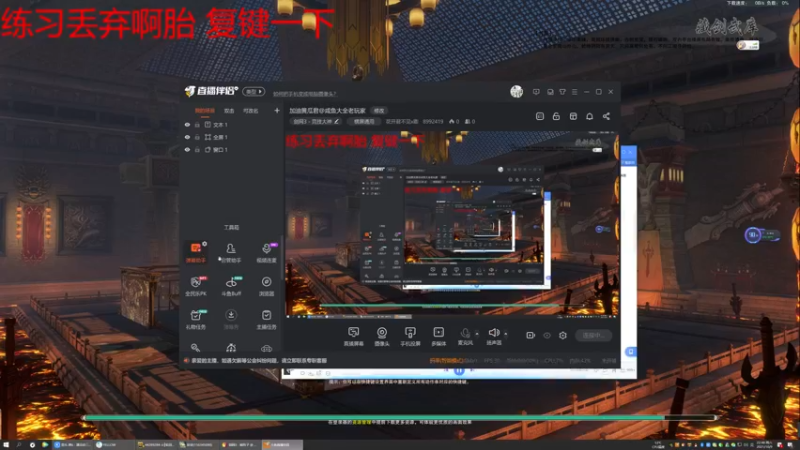The height and width of the screenshot is (450, 800).
Task: Open the magnifier tool in the toolbox
Action: pos(195,347)
